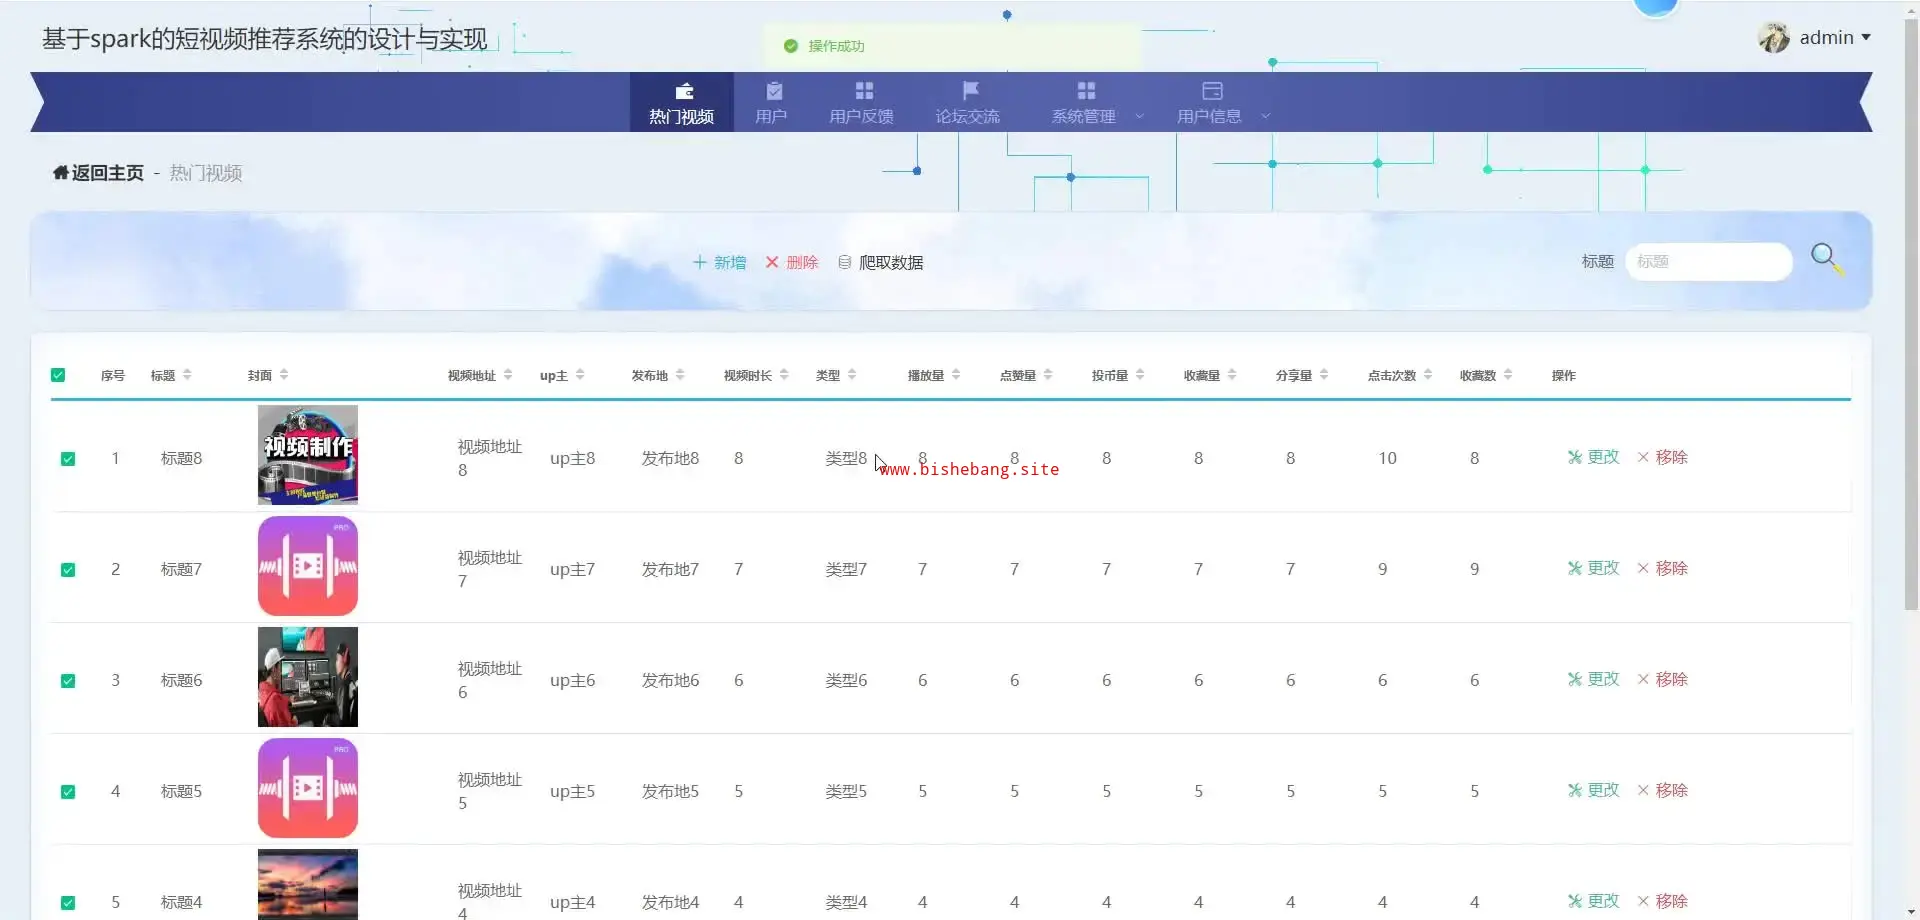The width and height of the screenshot is (1920, 920).
Task: Sort by 播放量 column arrows
Action: click(x=956, y=375)
